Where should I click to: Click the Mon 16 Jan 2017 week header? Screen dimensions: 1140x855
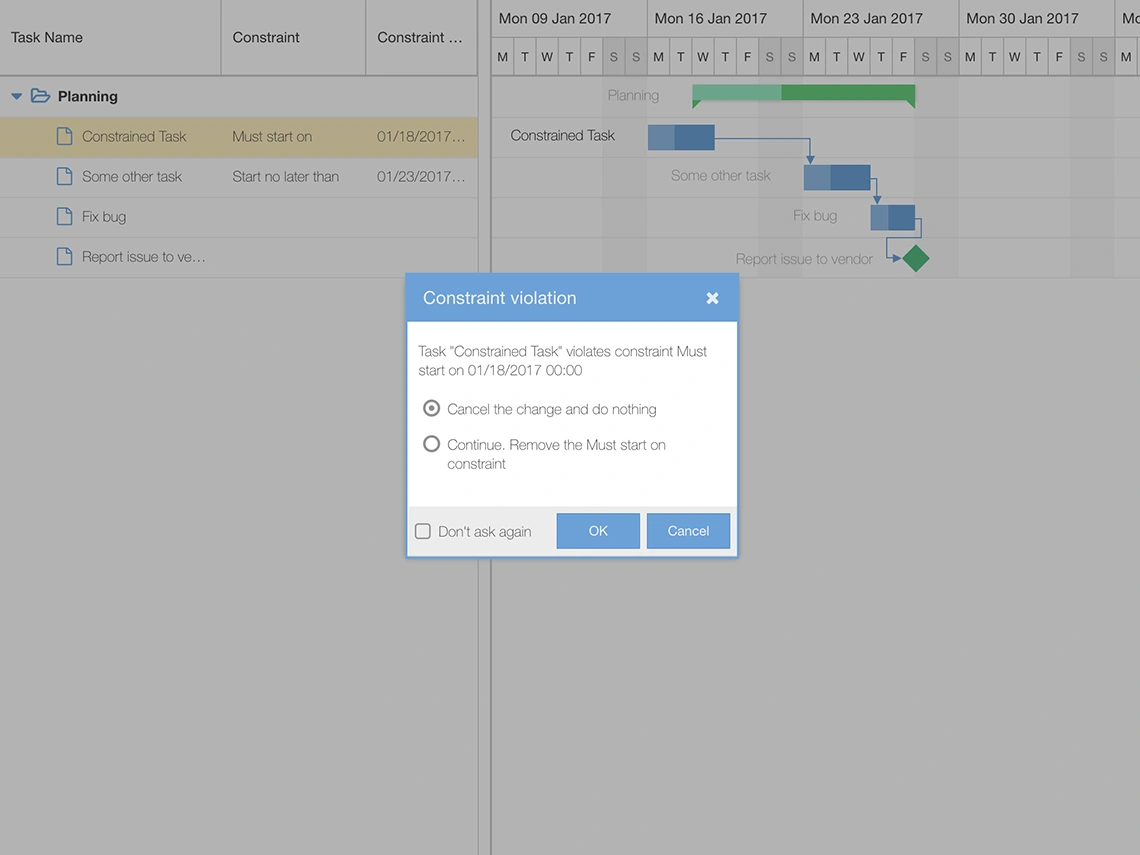pos(725,18)
